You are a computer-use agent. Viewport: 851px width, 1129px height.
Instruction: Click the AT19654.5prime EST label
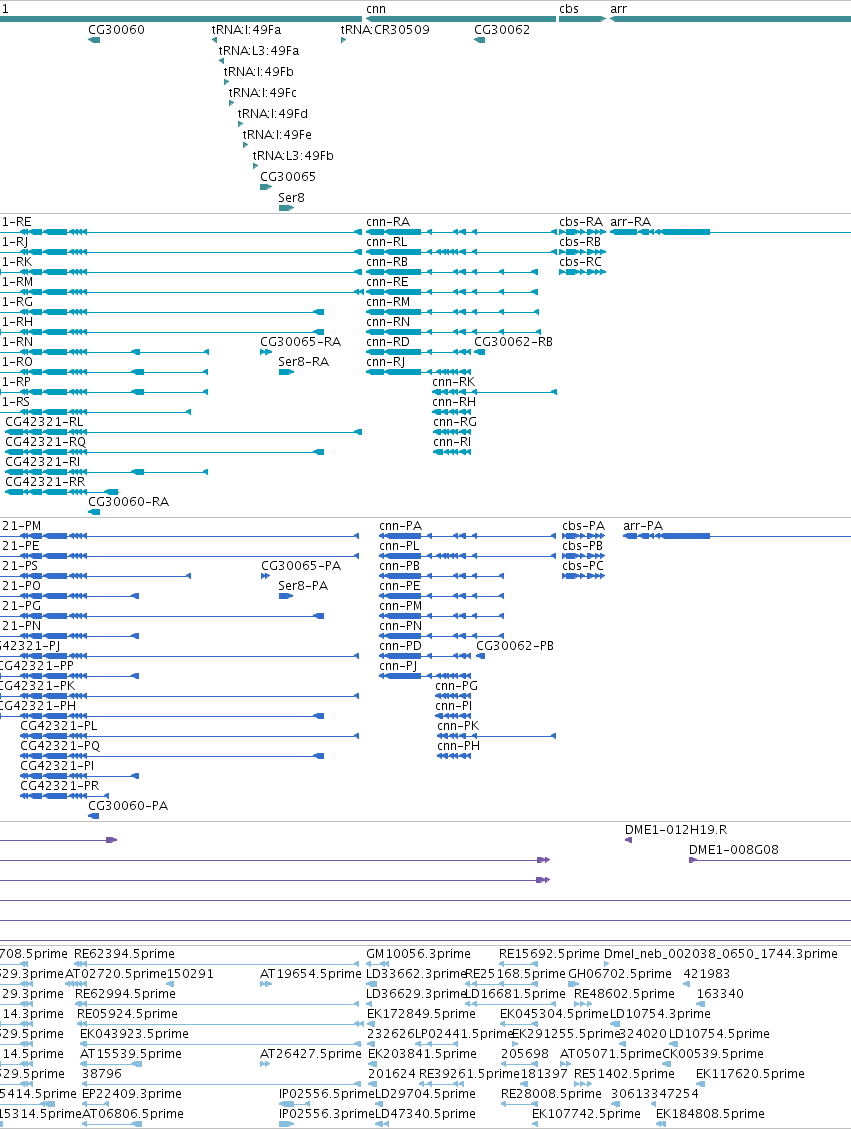tap(311, 973)
